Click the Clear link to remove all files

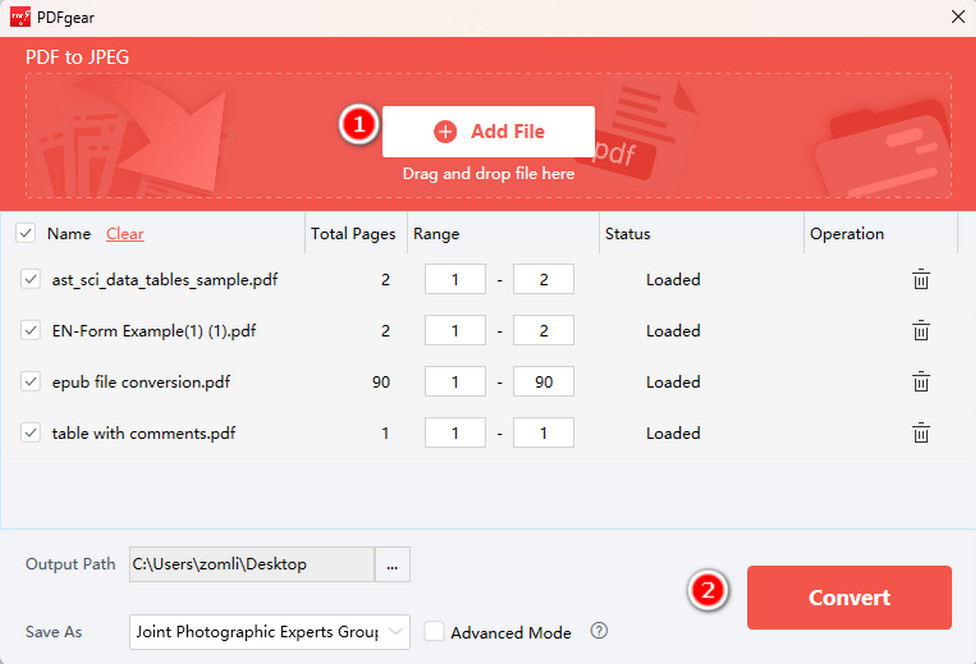[124, 233]
